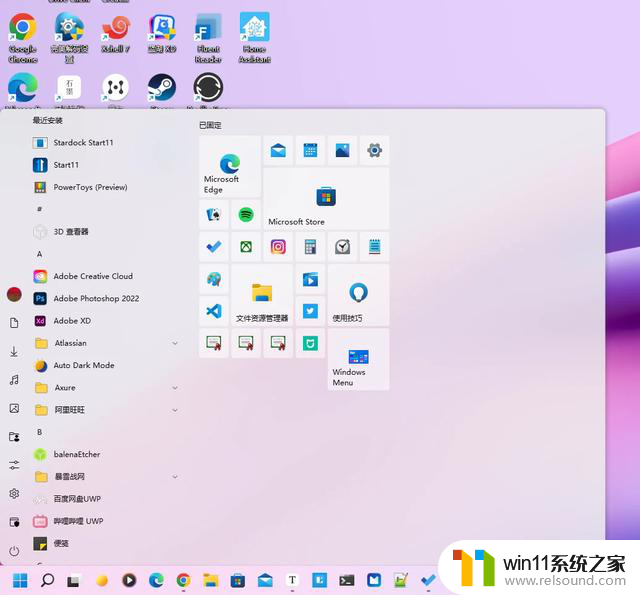Open the Microsoft Edge pinned tile

click(230, 167)
